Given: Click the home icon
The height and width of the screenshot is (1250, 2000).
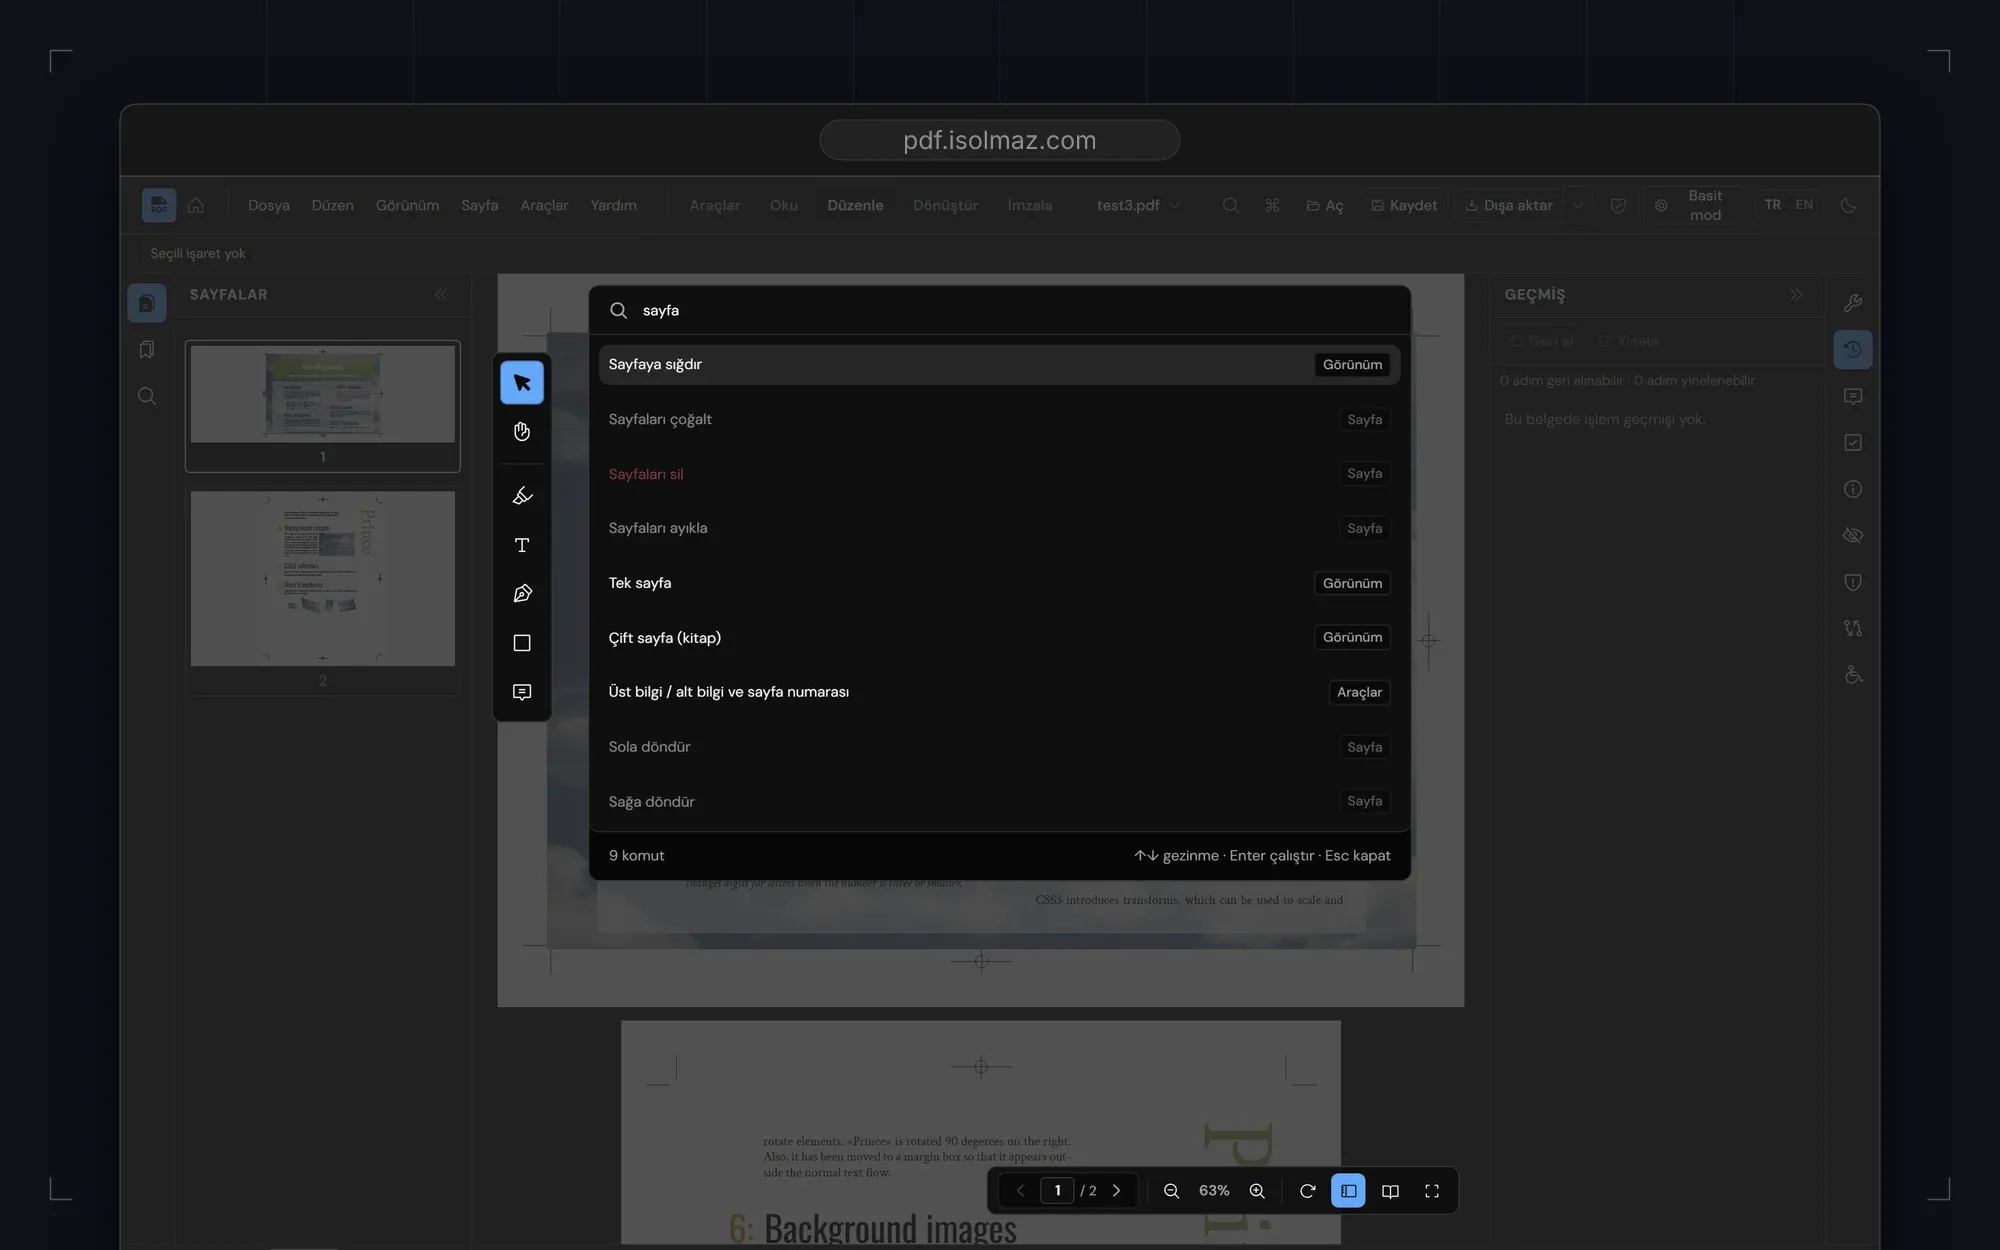Looking at the screenshot, I should point(196,205).
